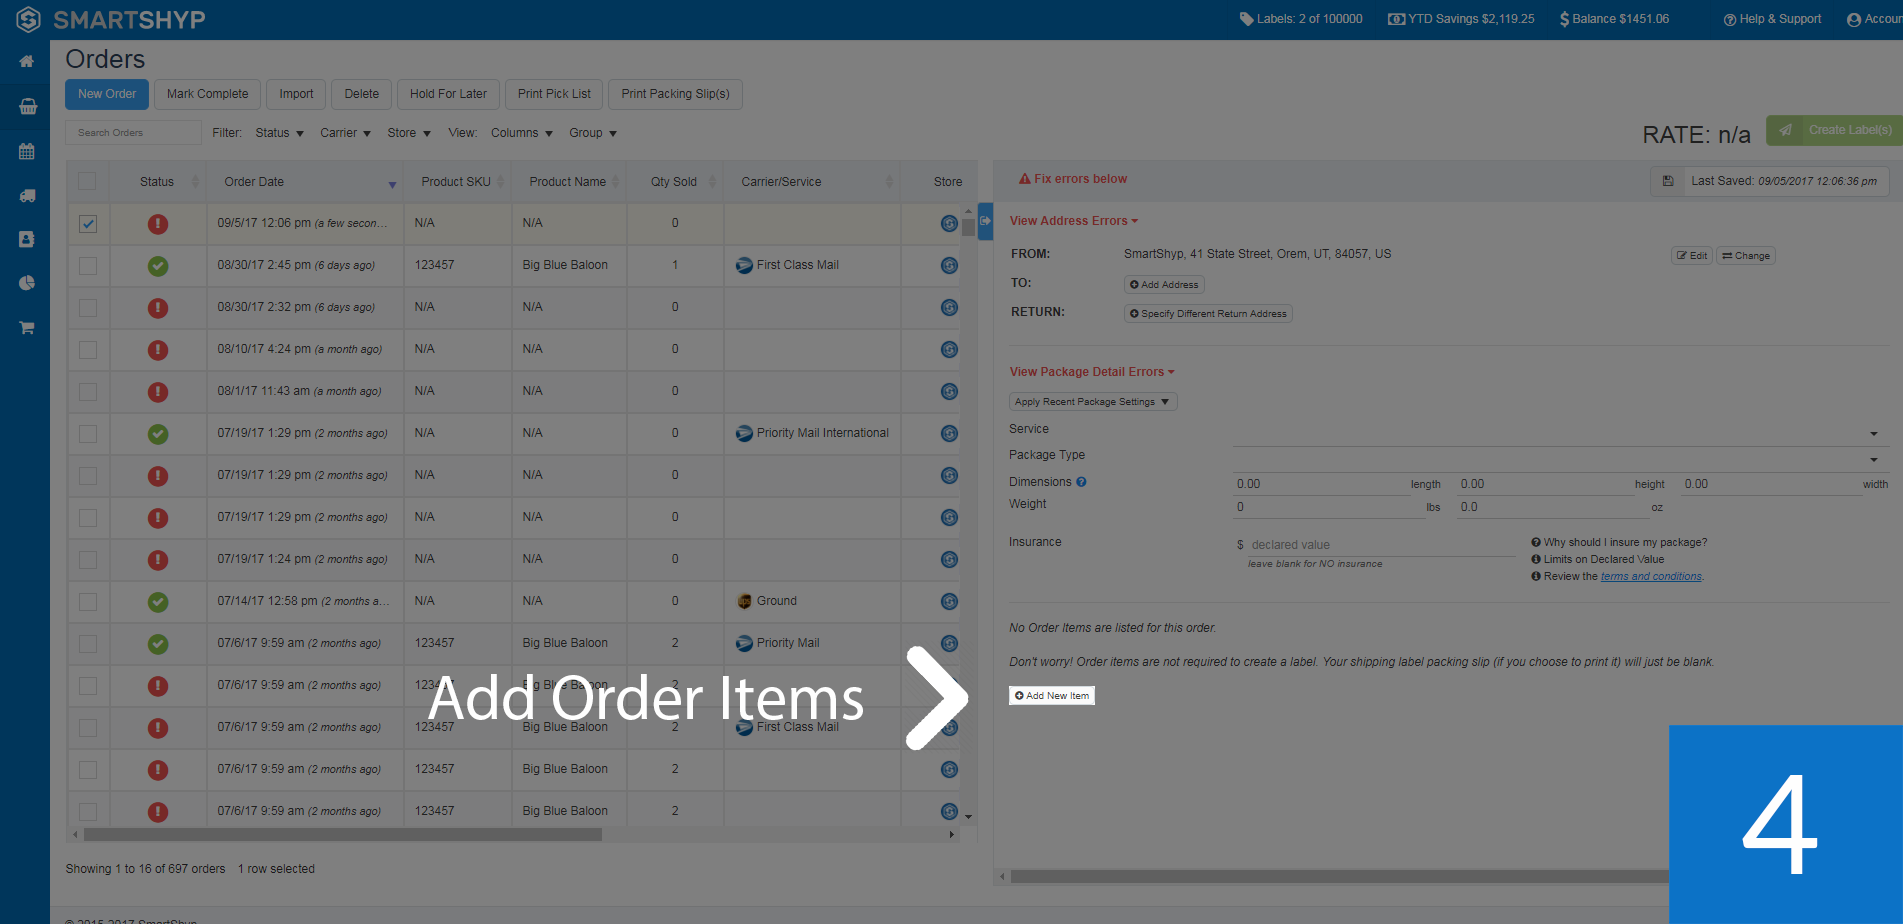Open the home icon in the sidebar
1903x924 pixels.
(x=27, y=62)
